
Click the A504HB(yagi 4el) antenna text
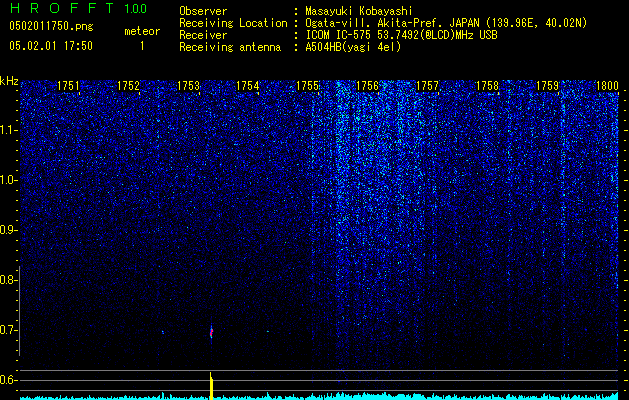(x=353, y=47)
